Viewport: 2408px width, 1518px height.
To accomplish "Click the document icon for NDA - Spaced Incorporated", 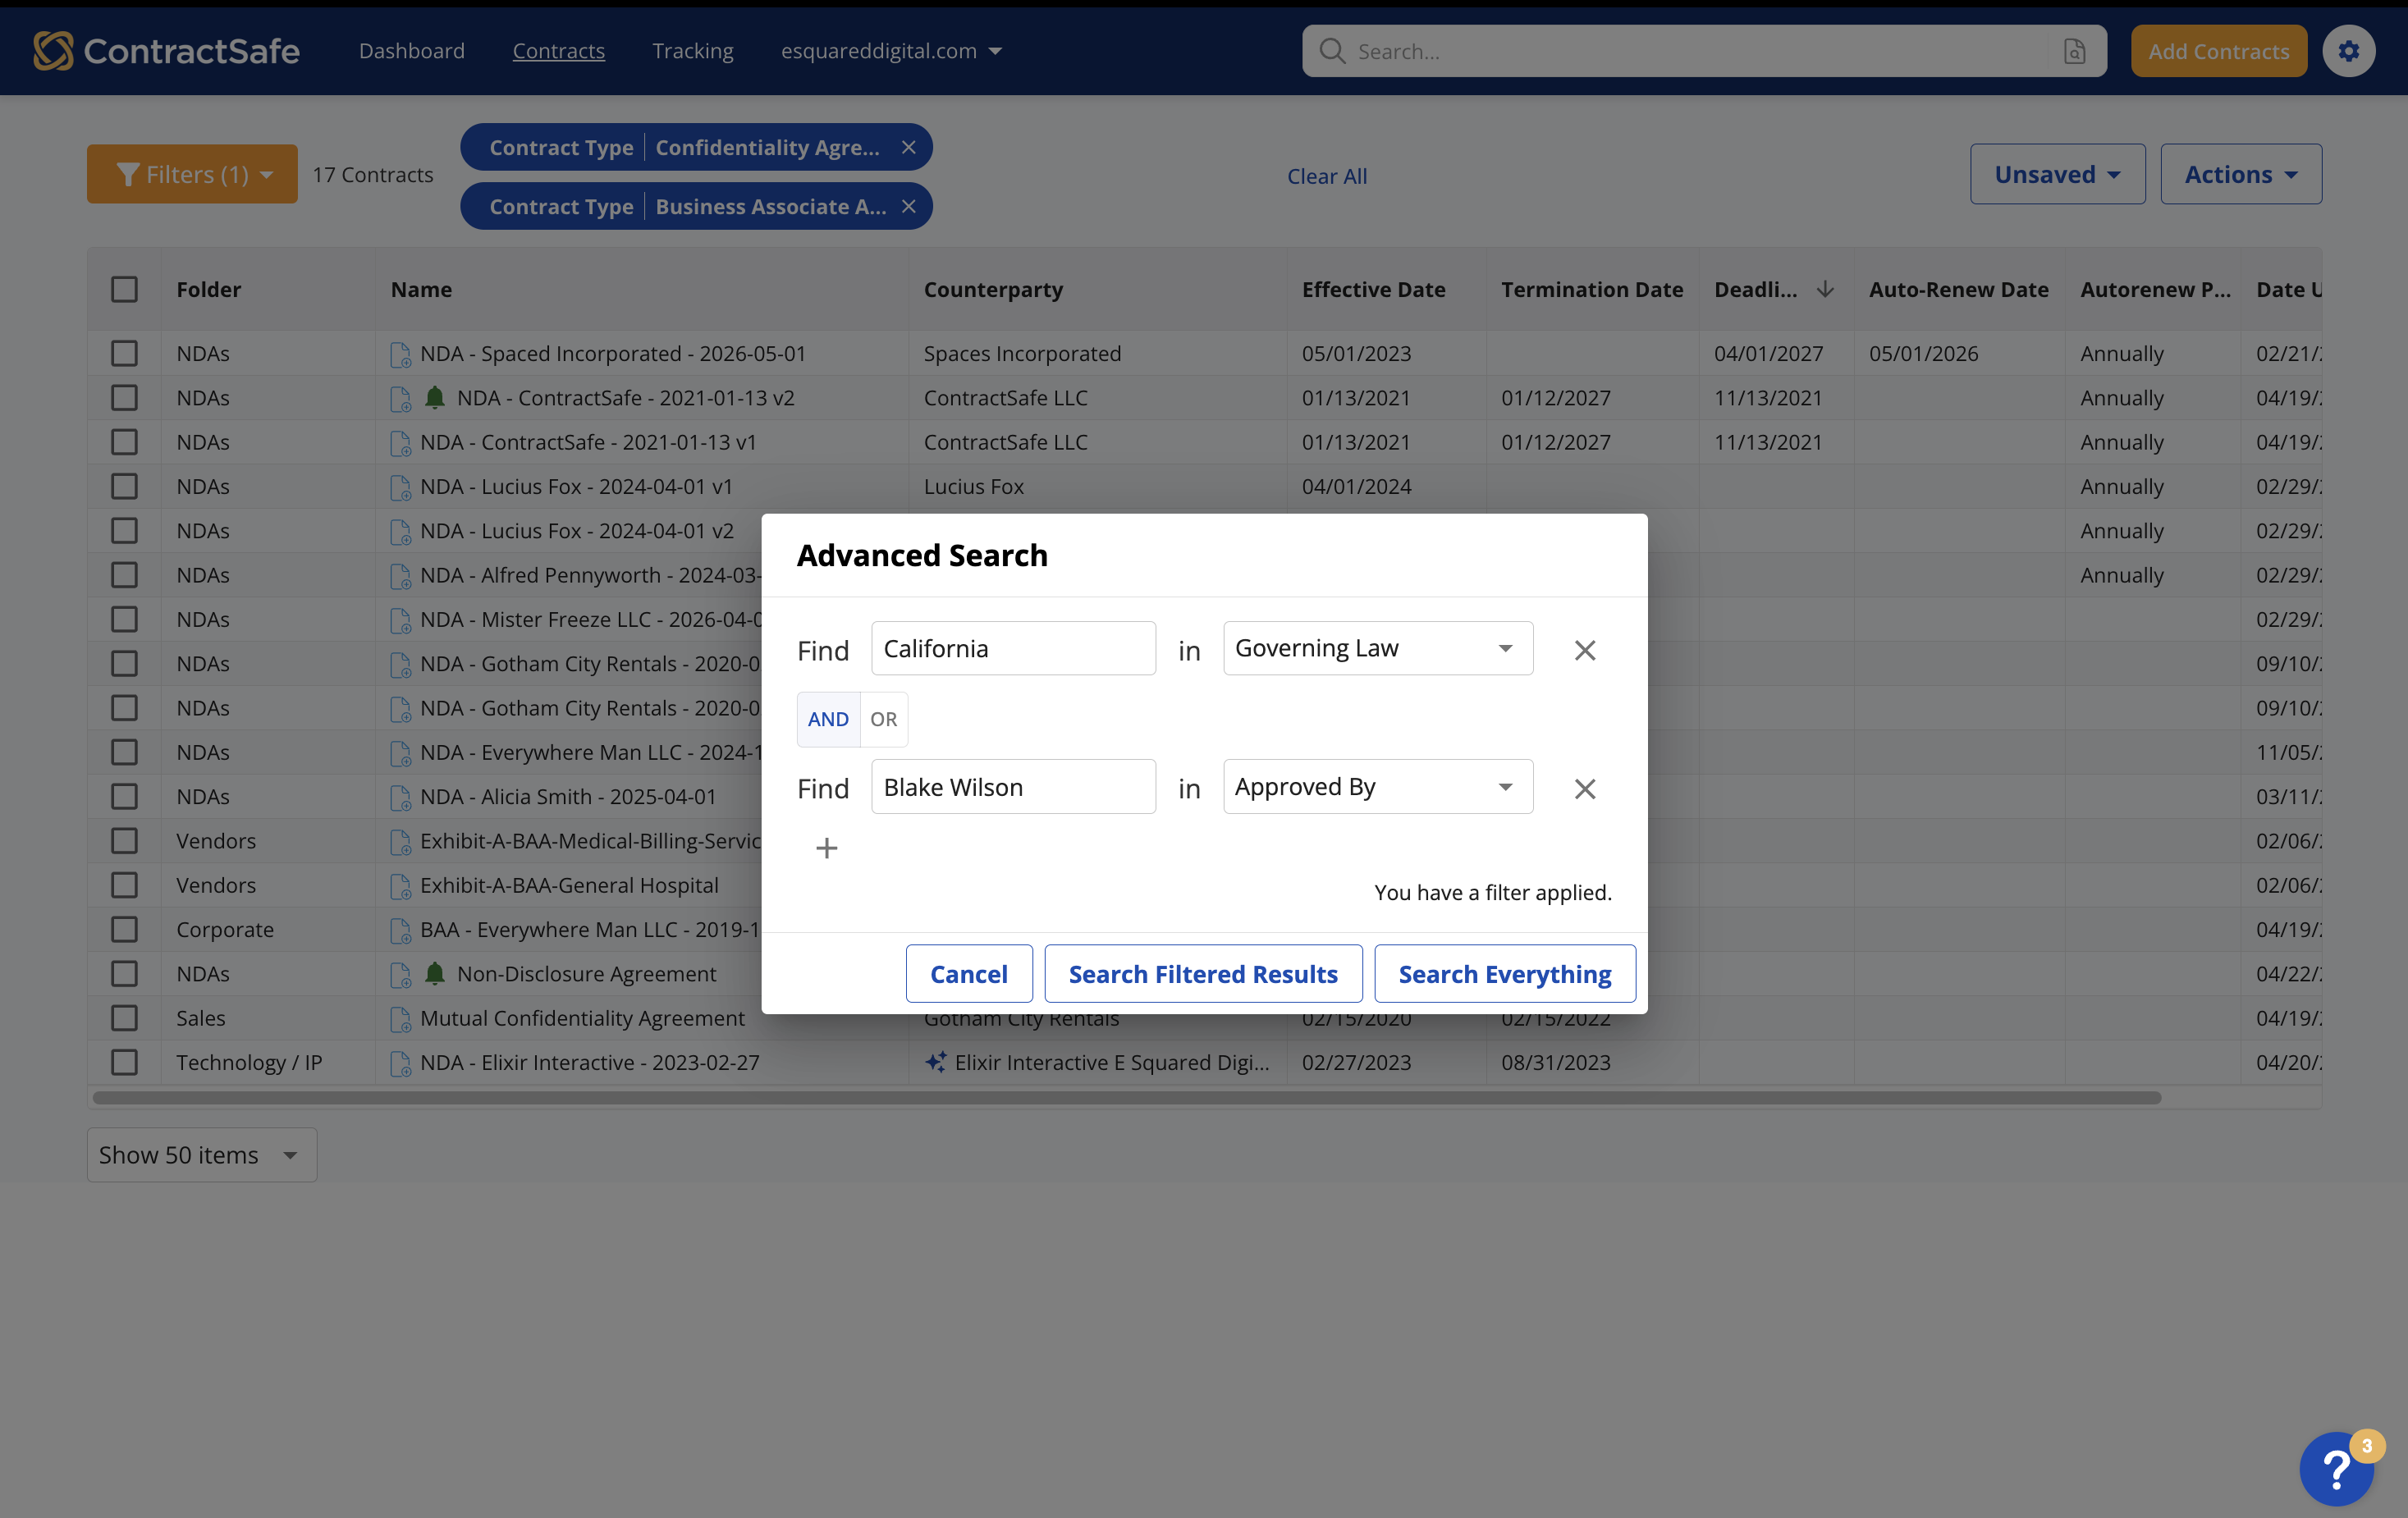I will (400, 354).
